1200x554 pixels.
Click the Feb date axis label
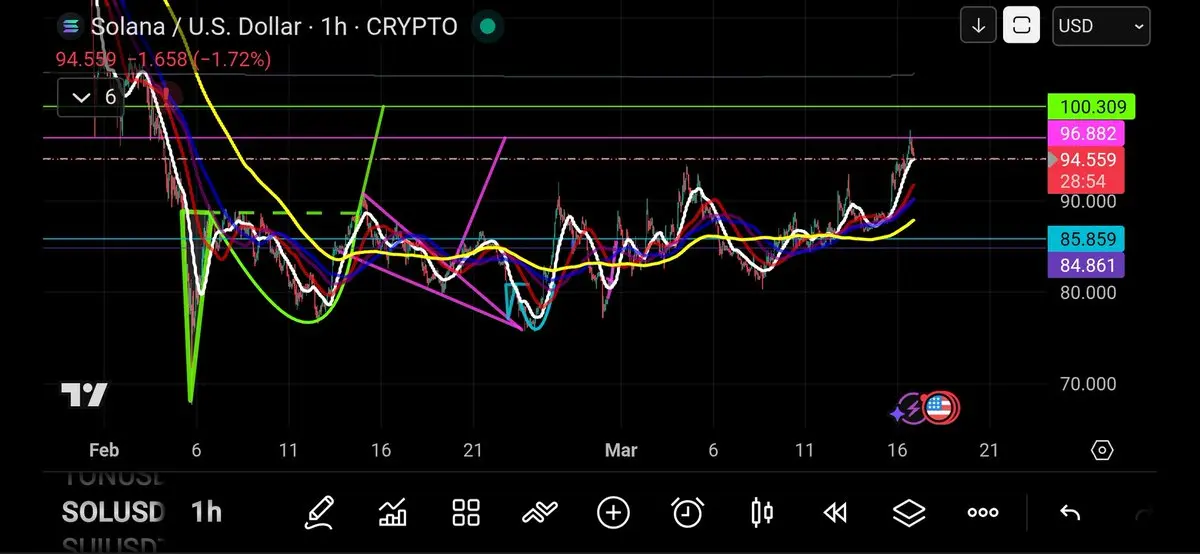pyautogui.click(x=104, y=451)
